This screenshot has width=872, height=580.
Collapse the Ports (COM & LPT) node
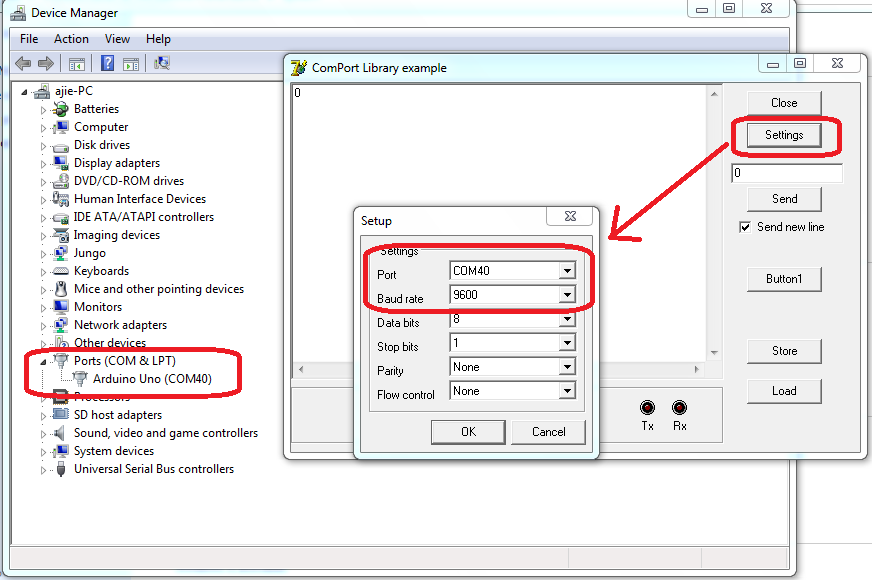[43, 362]
